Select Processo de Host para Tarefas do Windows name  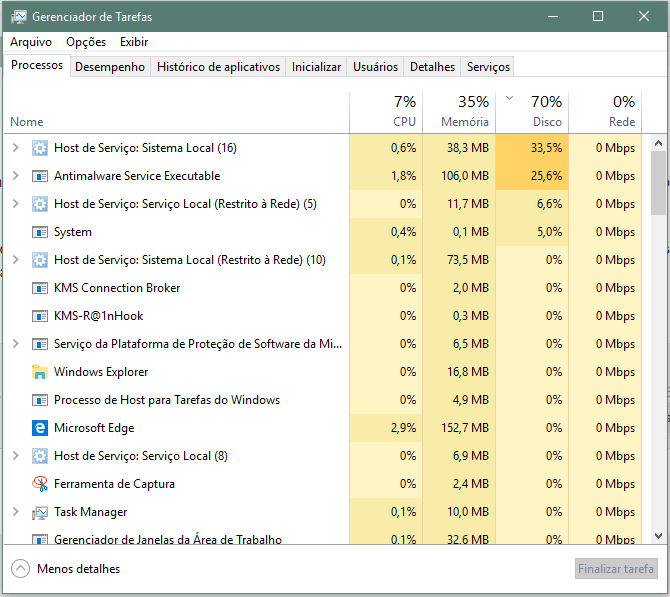[167, 400]
